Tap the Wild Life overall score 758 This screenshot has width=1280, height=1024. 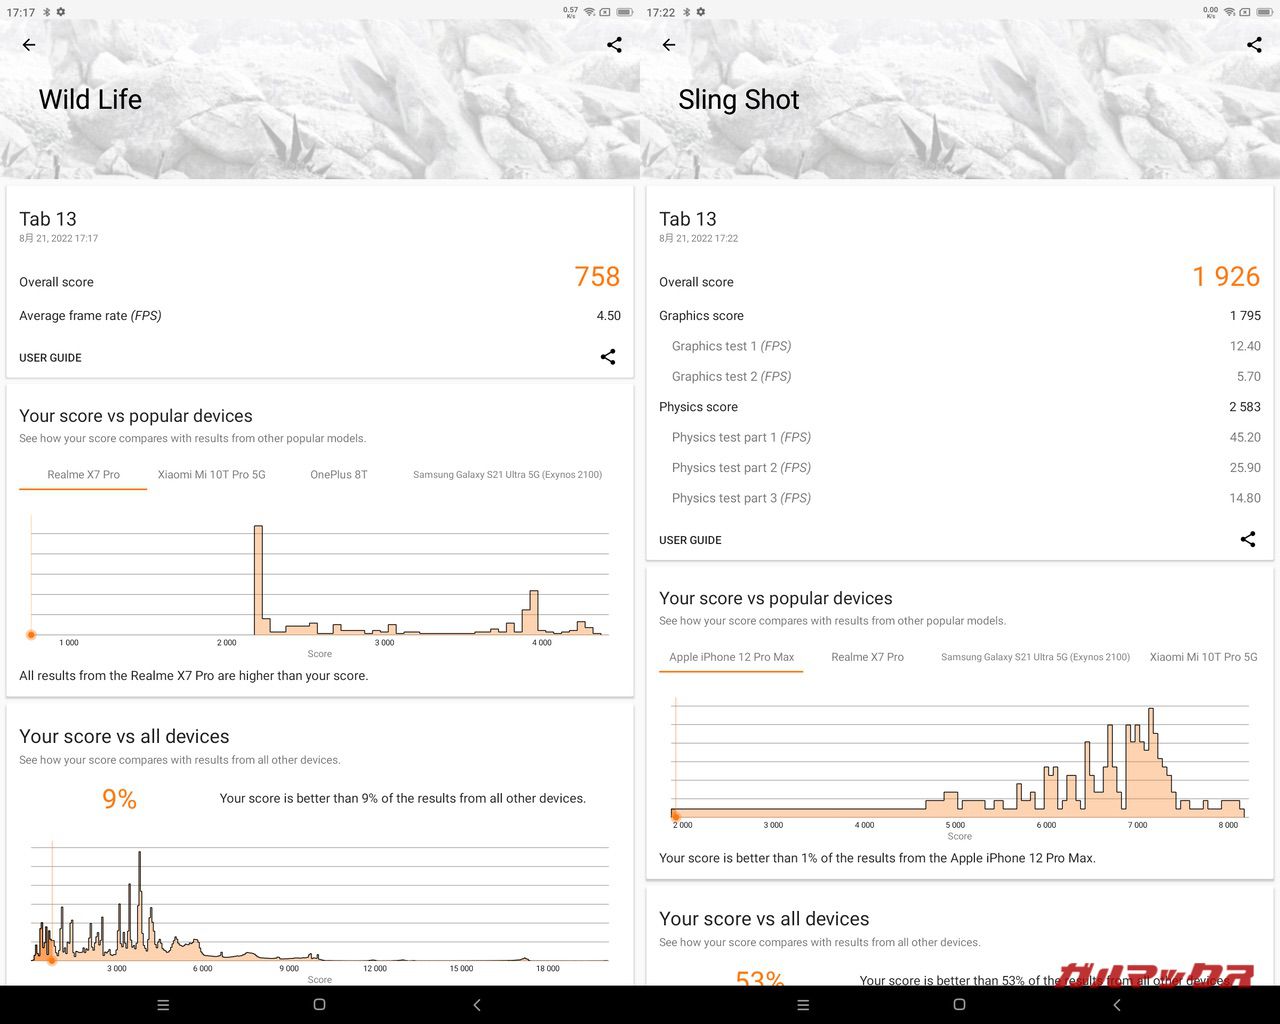[597, 277]
